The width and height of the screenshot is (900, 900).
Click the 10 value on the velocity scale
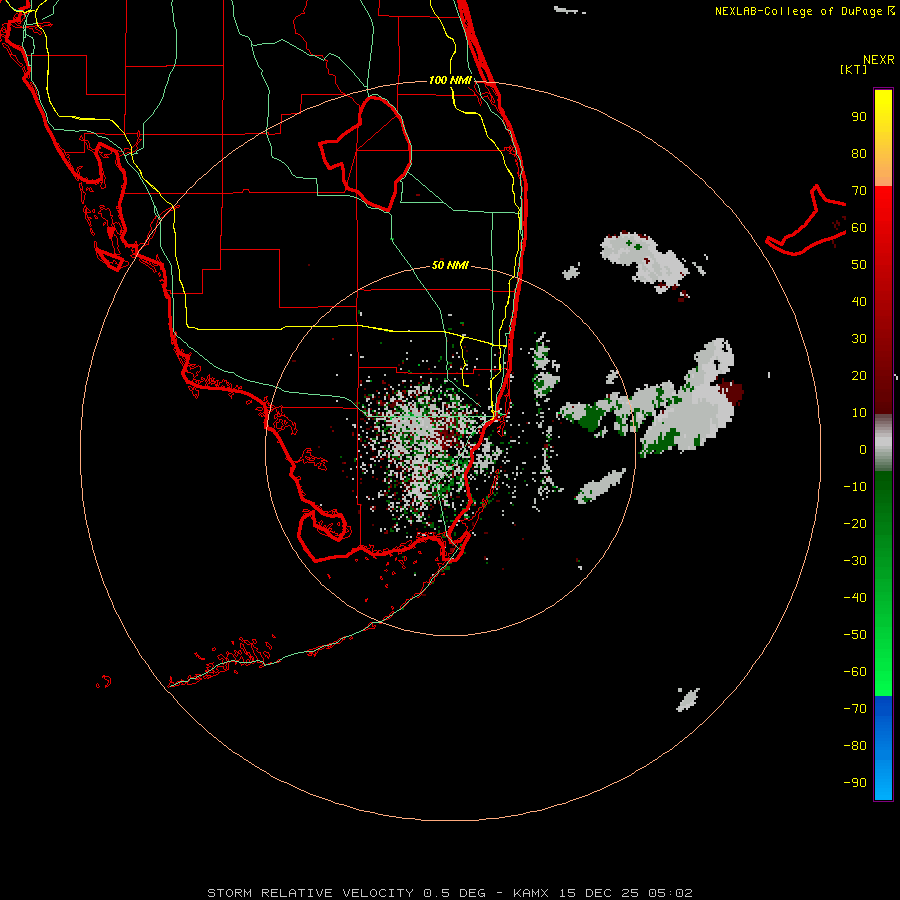click(x=859, y=413)
